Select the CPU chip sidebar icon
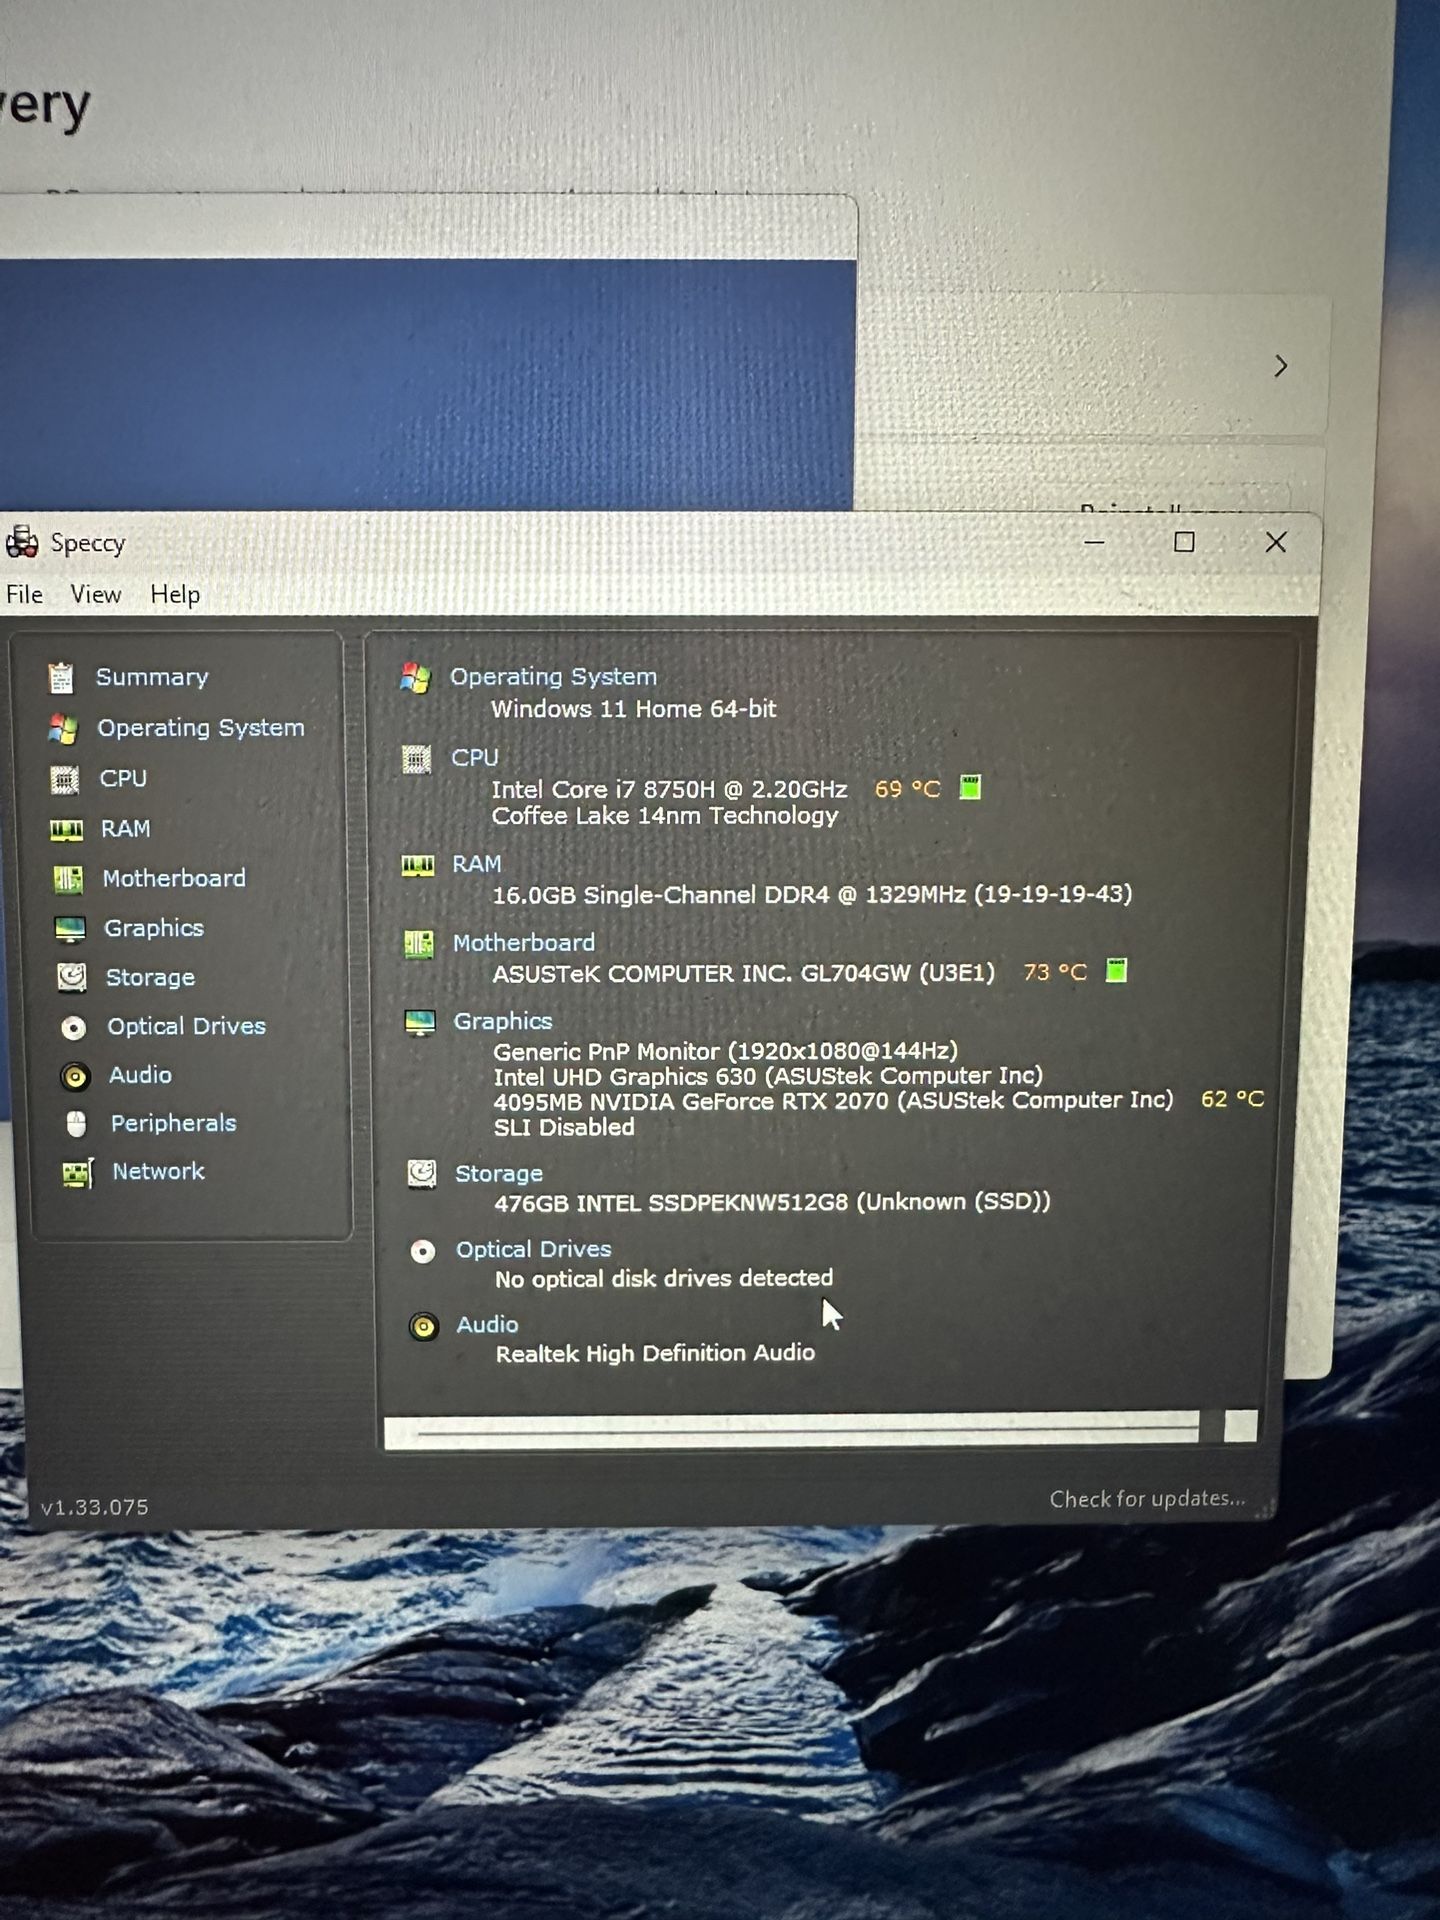The image size is (1440, 1920). (x=65, y=779)
